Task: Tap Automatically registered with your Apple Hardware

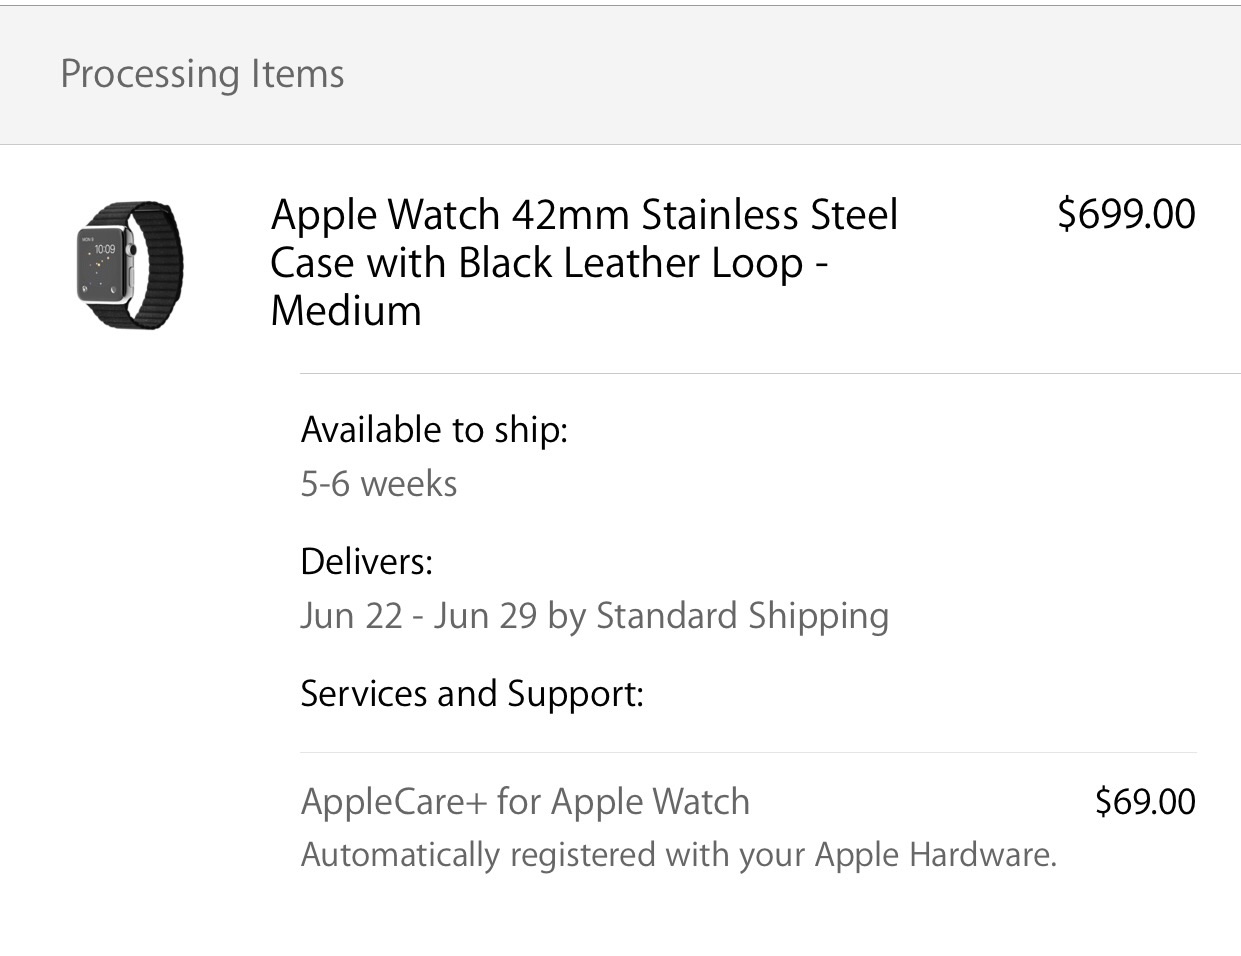Action: pos(679,855)
